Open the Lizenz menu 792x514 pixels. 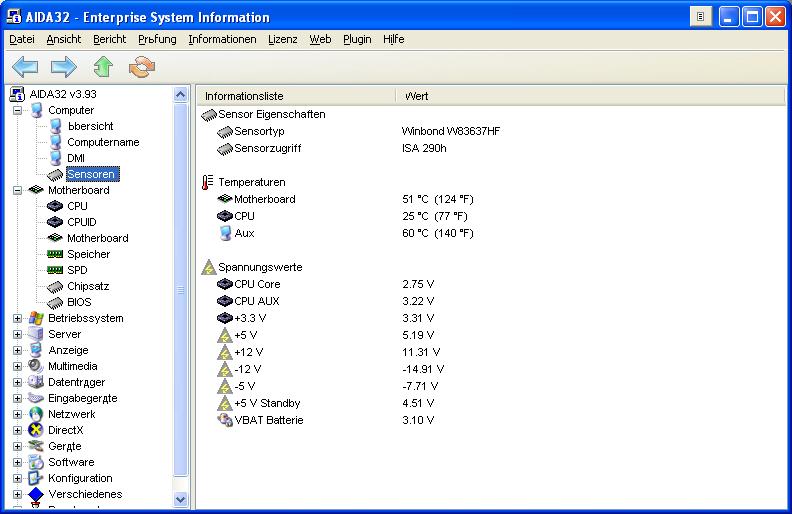point(283,39)
